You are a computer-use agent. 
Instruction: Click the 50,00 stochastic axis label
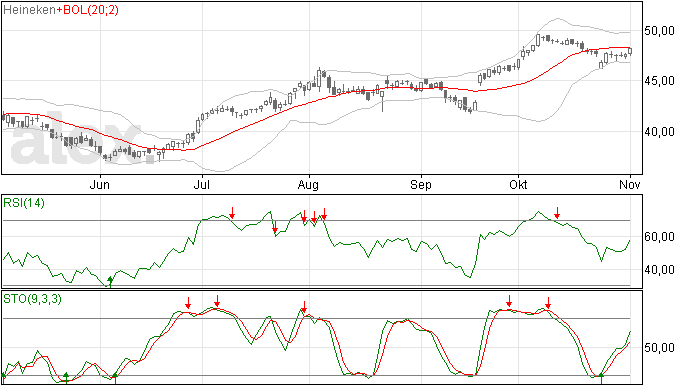(659, 348)
